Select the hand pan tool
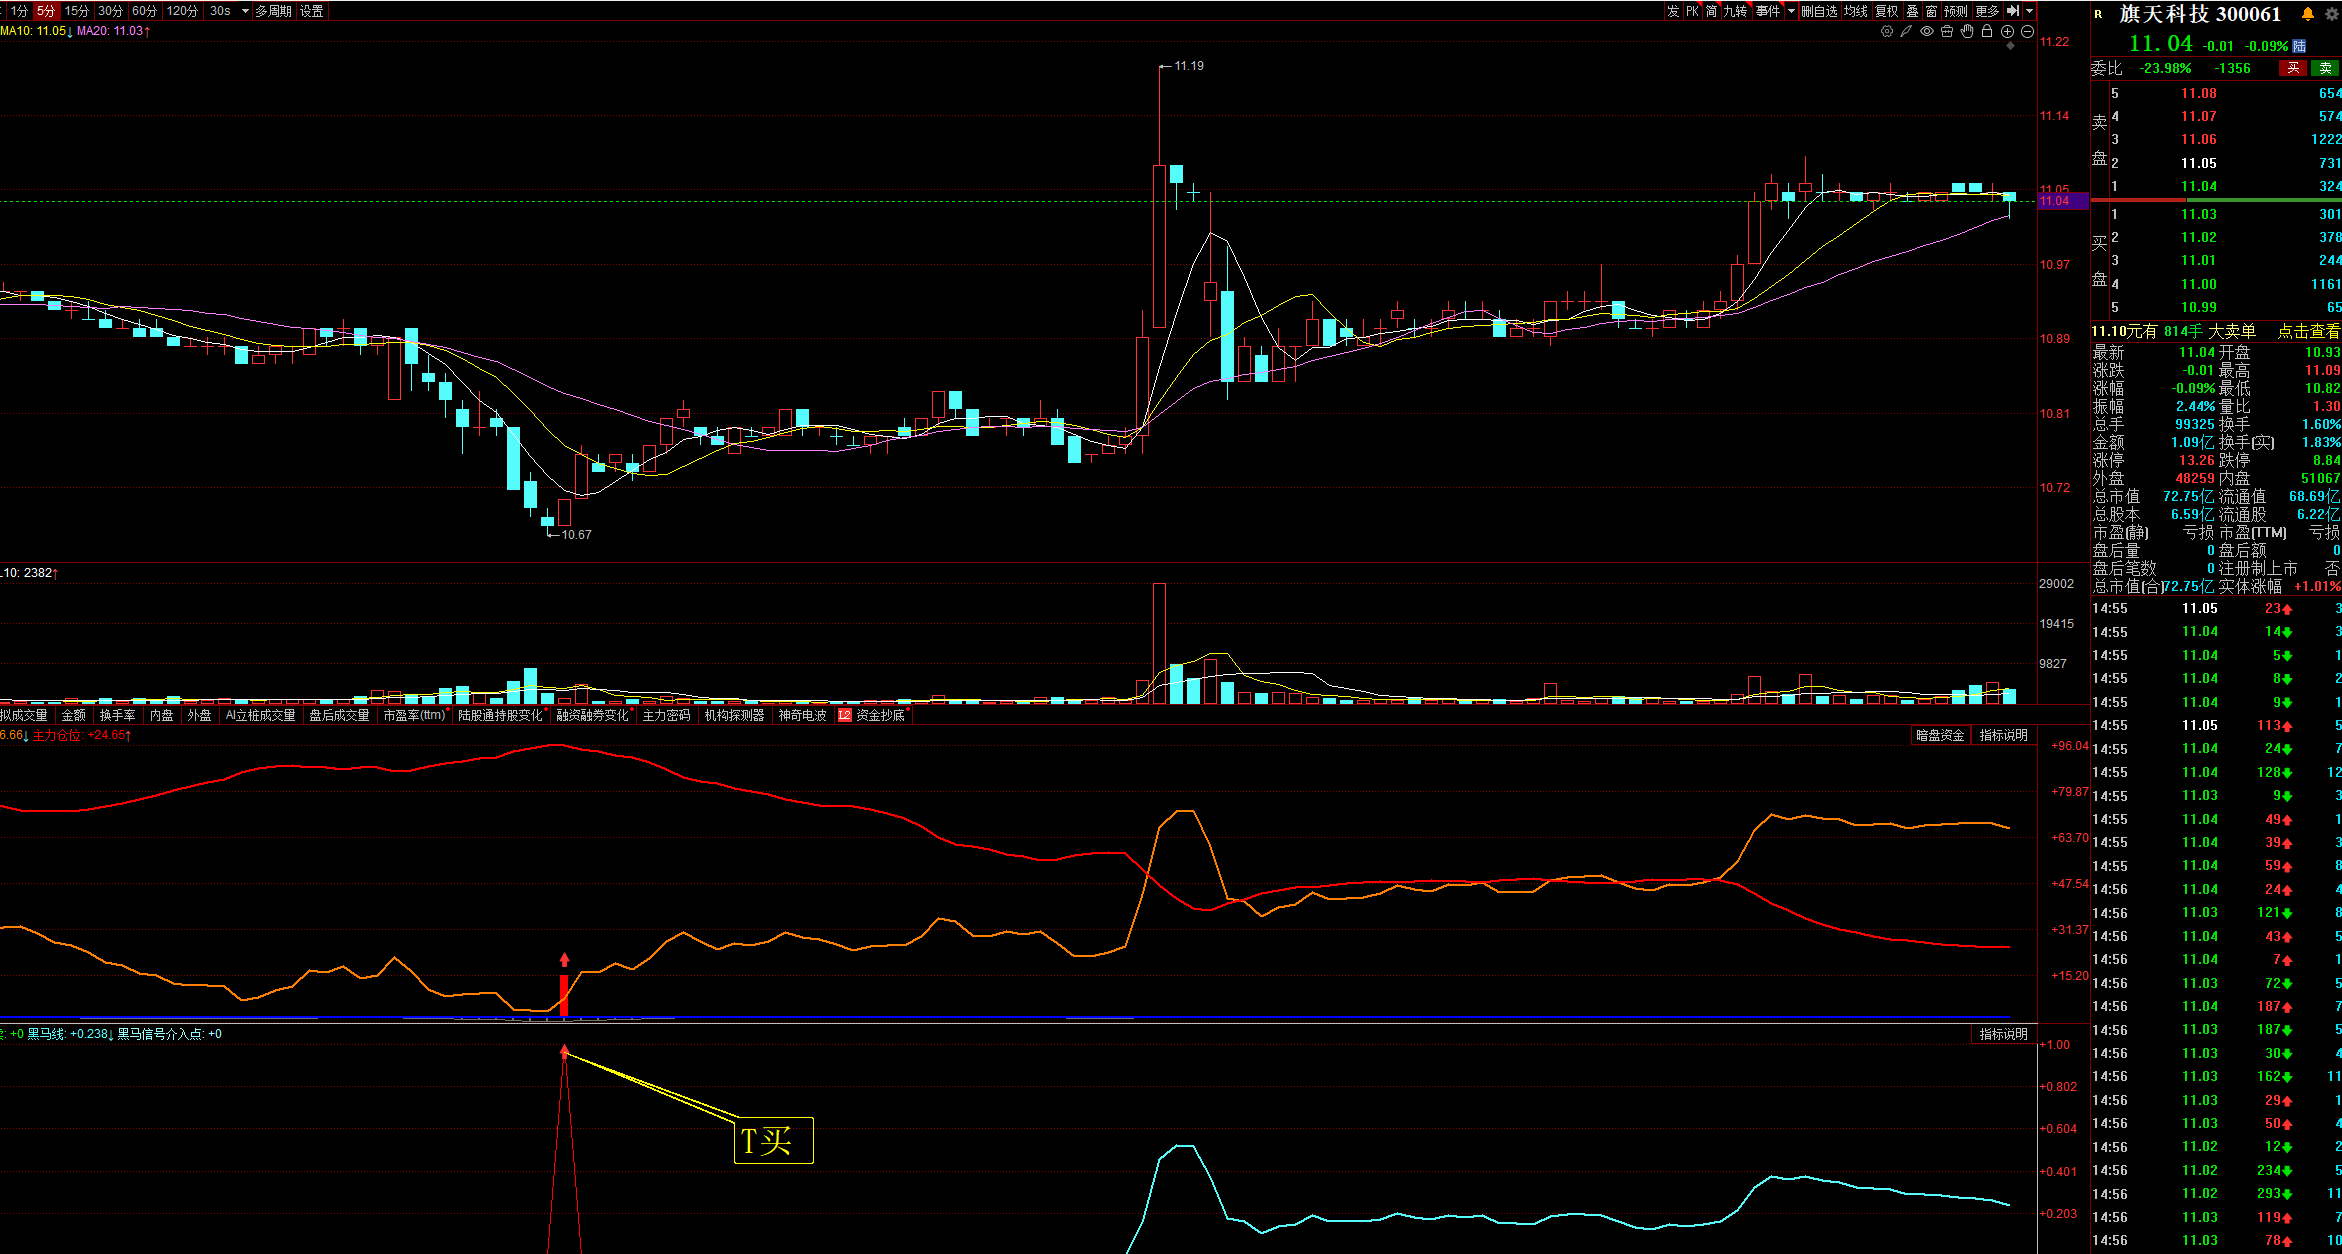The width and height of the screenshot is (2342, 1254). 1967,31
